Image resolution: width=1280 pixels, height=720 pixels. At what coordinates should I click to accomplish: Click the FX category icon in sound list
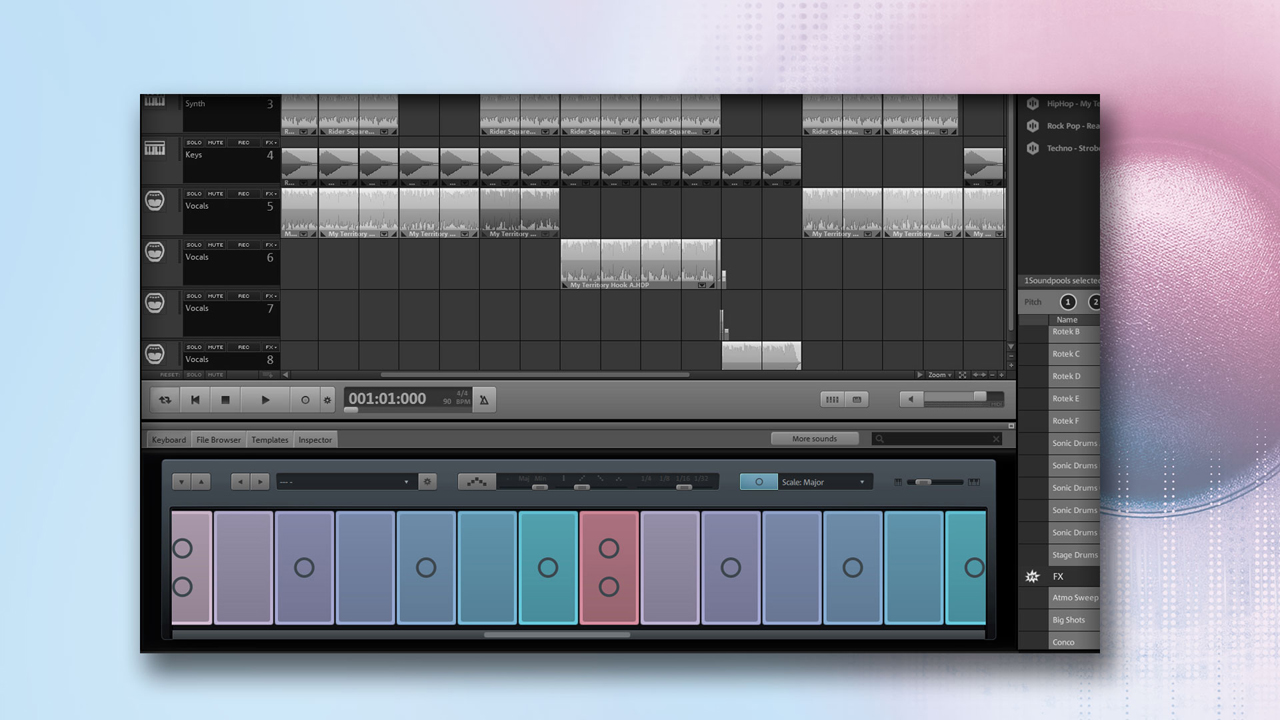coord(1033,577)
